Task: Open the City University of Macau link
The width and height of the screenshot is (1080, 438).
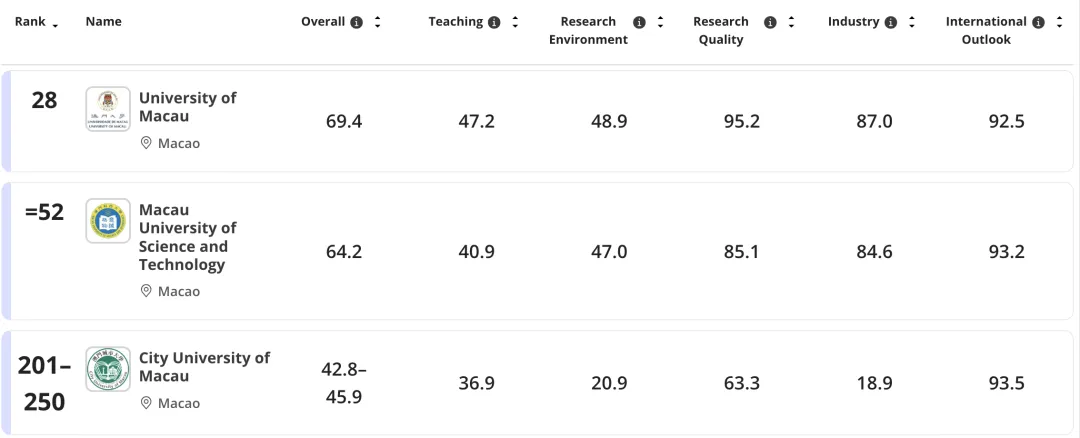Action: pos(204,366)
